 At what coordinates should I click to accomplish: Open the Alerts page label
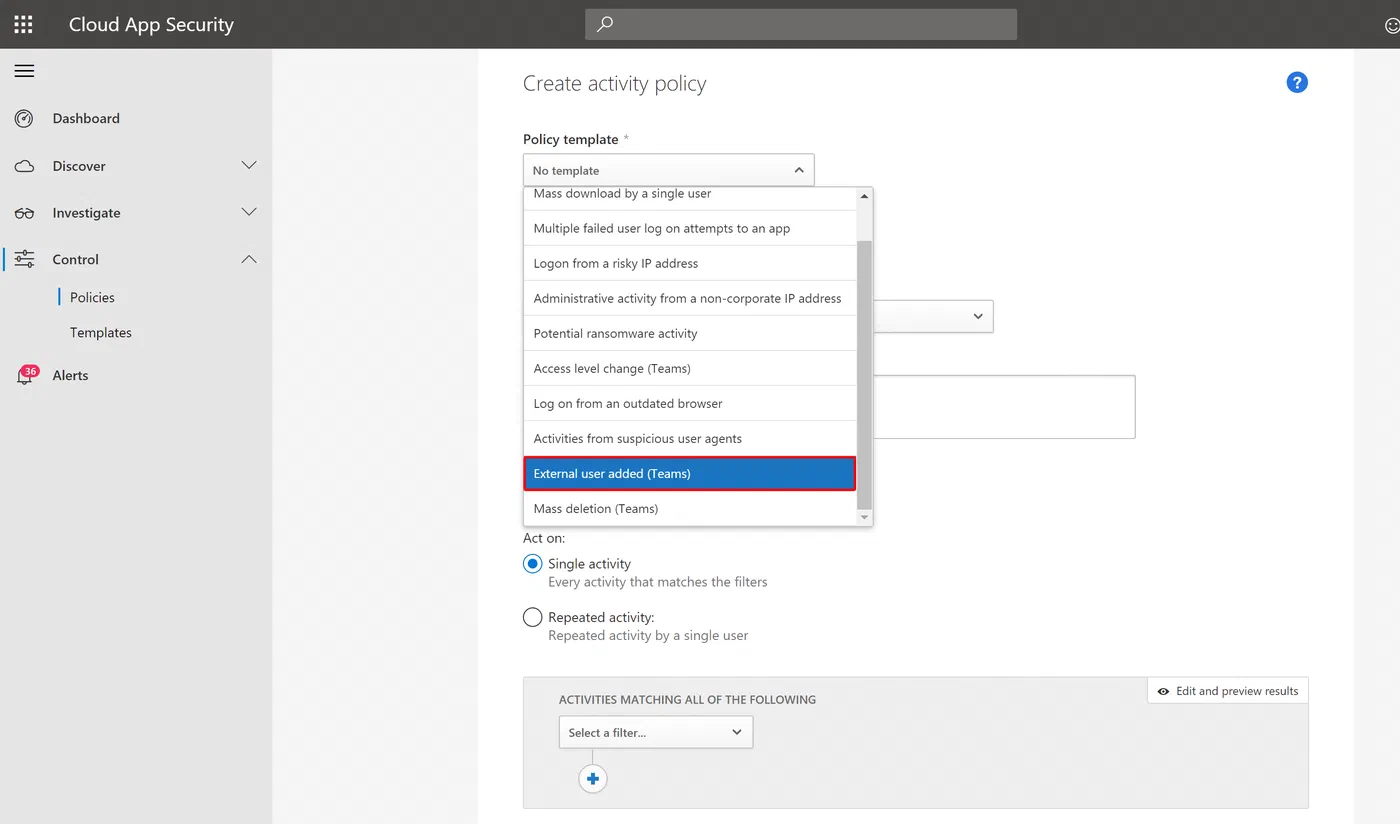click(x=70, y=375)
